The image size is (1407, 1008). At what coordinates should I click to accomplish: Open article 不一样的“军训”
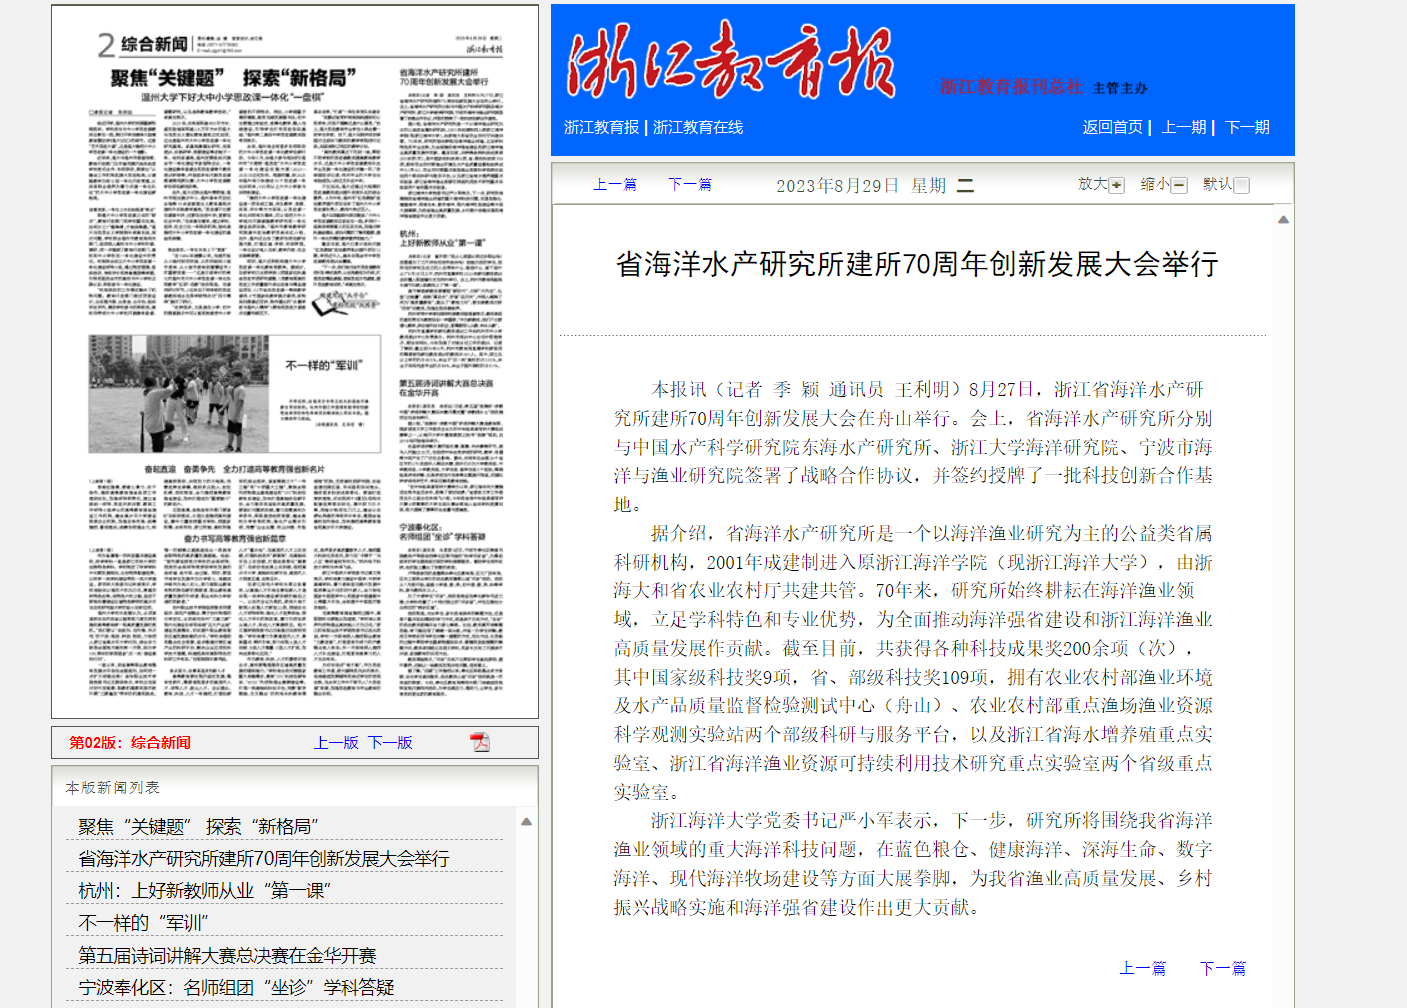143,922
